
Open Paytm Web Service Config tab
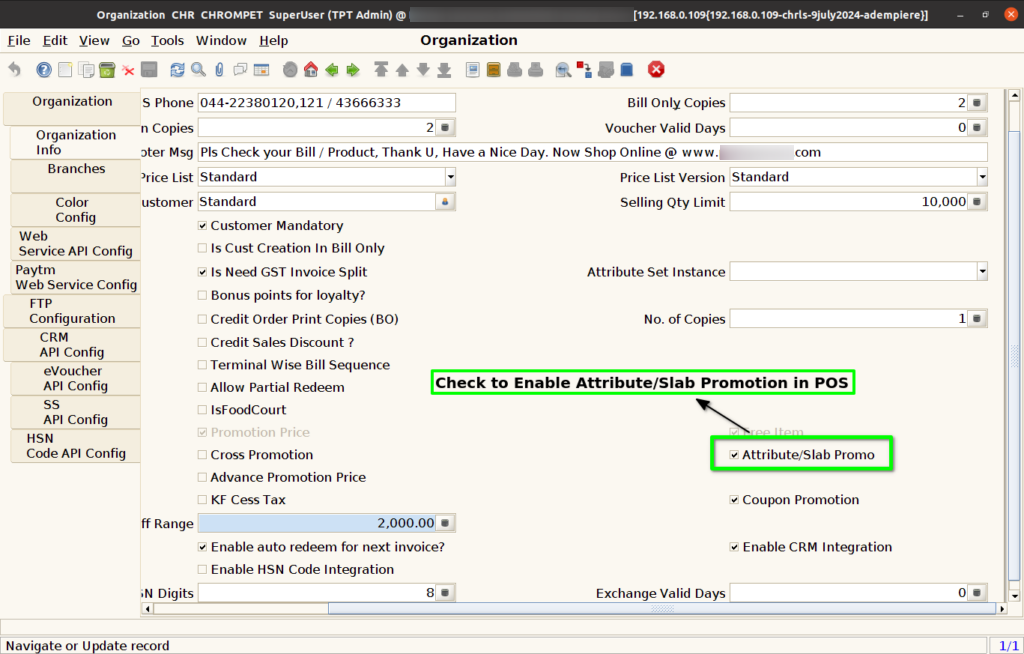pyautogui.click(x=76, y=277)
